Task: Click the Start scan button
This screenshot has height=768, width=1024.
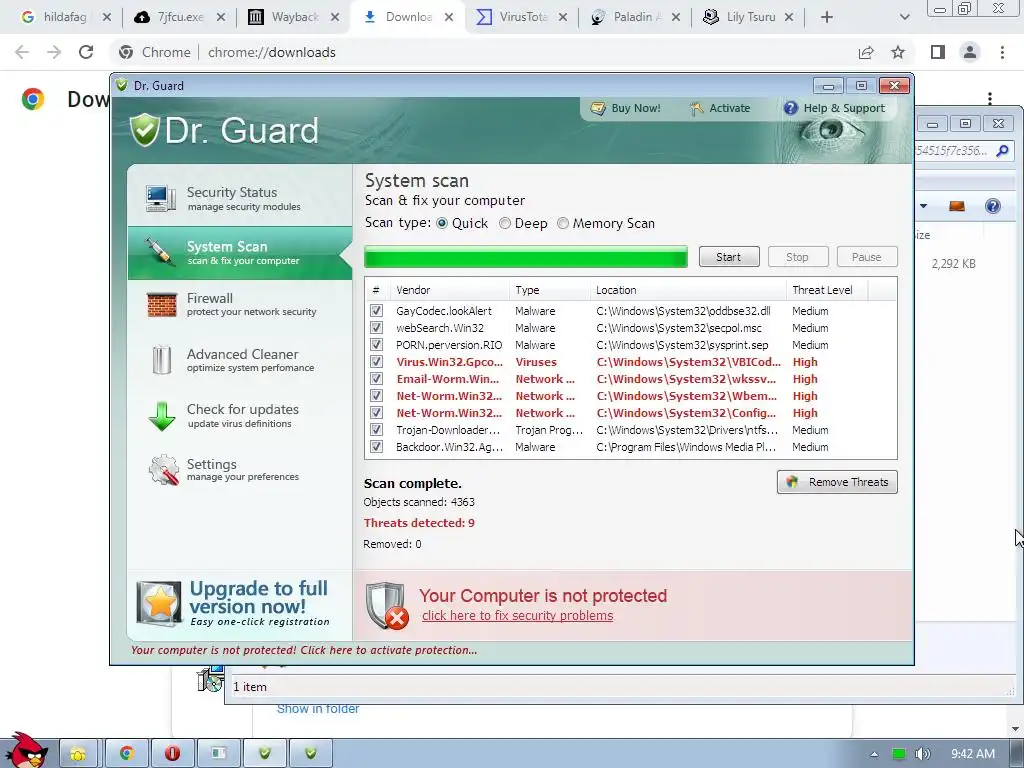Action: pyautogui.click(x=729, y=257)
